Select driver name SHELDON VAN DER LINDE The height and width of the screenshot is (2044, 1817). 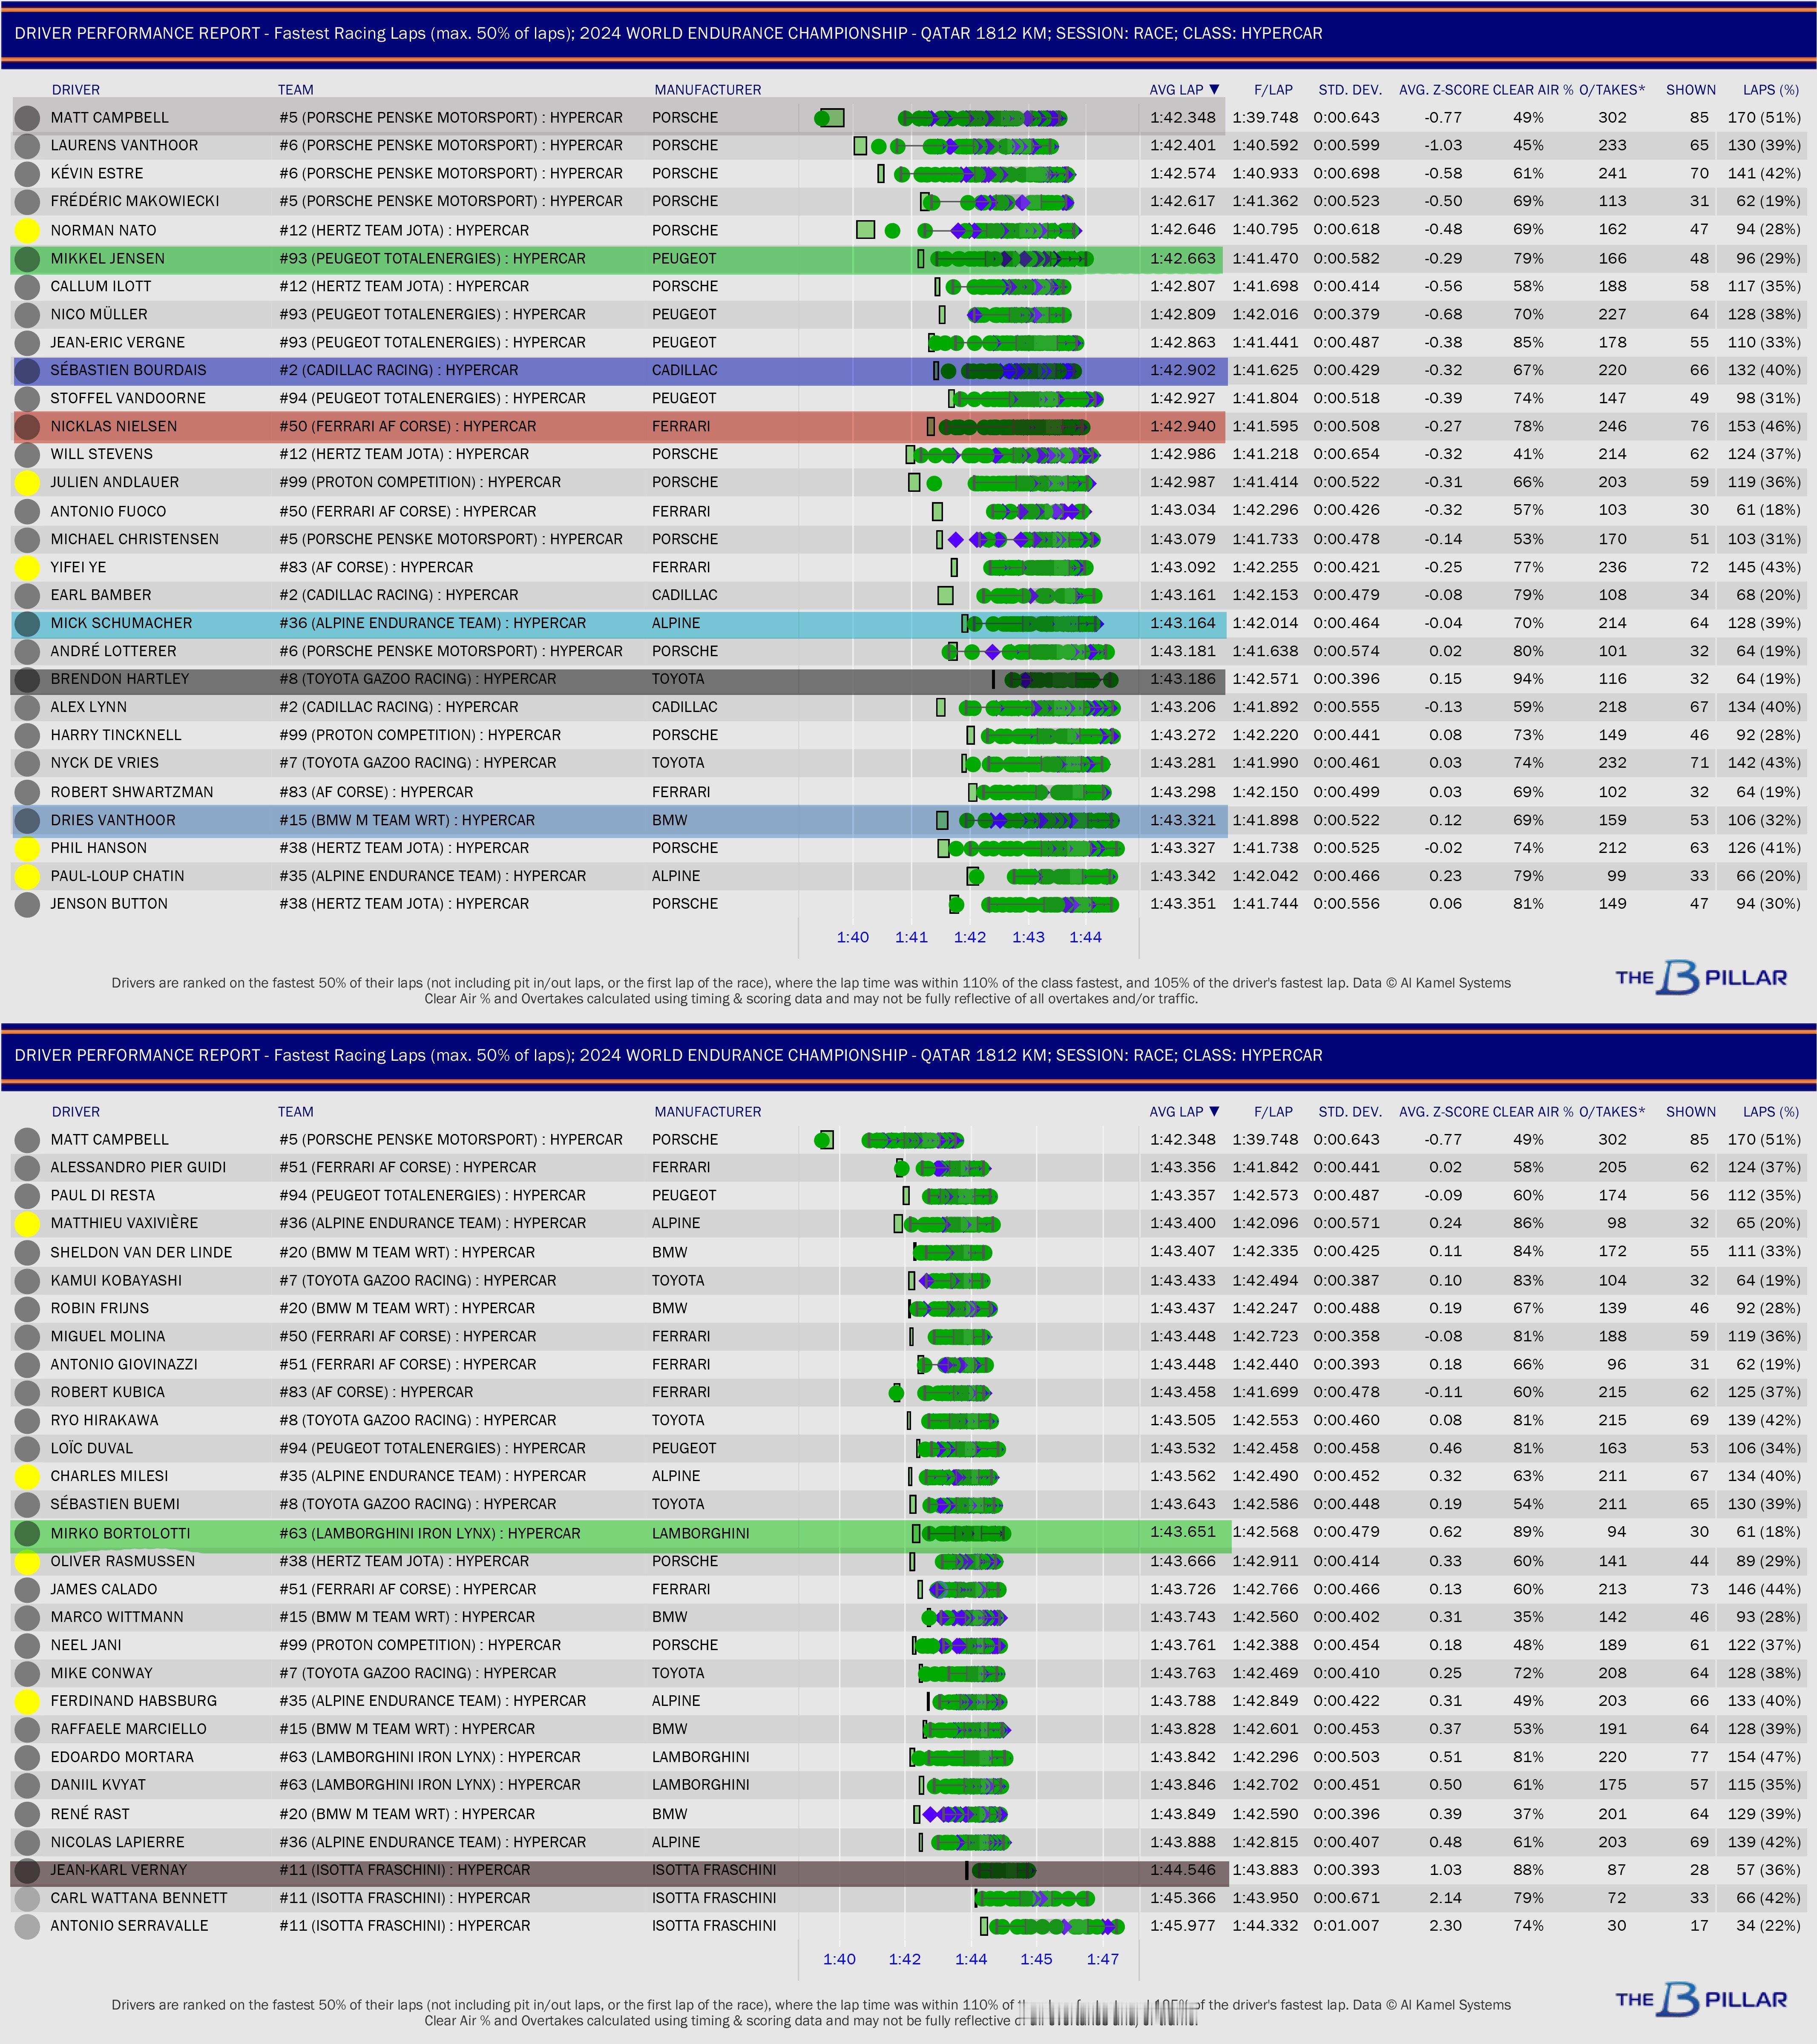[x=141, y=1252]
